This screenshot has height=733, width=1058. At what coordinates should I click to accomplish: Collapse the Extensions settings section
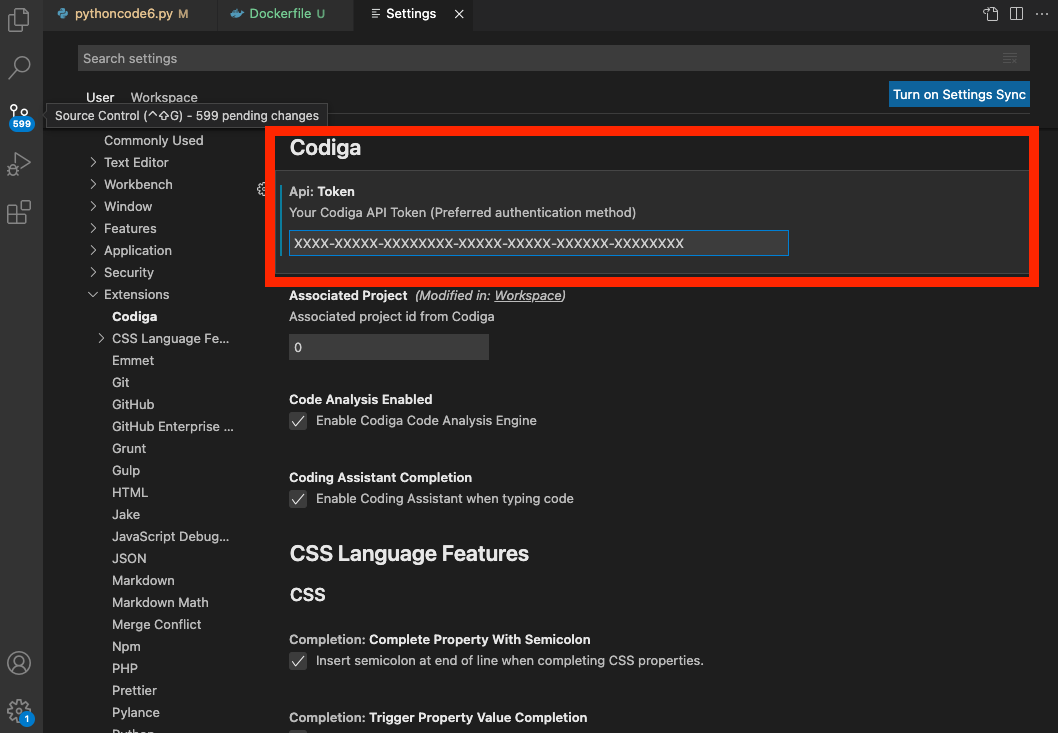tap(93, 294)
